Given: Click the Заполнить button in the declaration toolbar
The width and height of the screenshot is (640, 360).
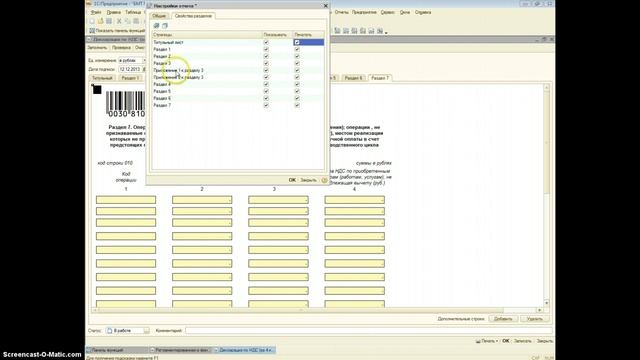Looking at the screenshot, I should tap(97, 48).
